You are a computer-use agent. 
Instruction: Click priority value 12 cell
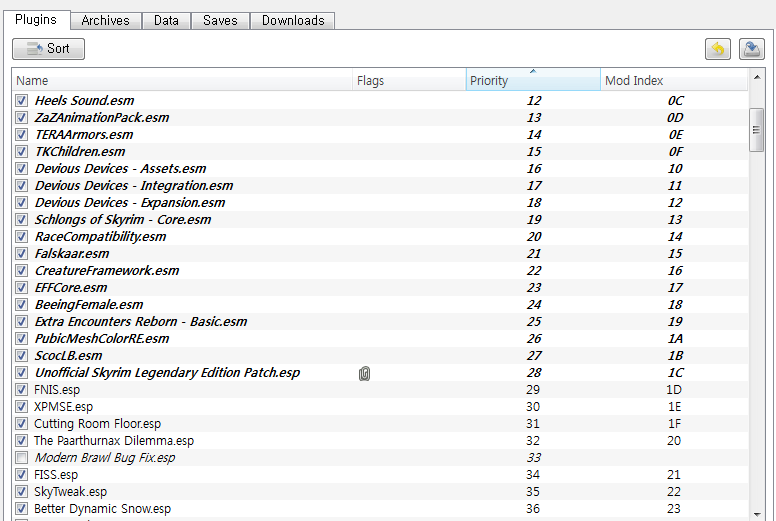pyautogui.click(x=534, y=101)
